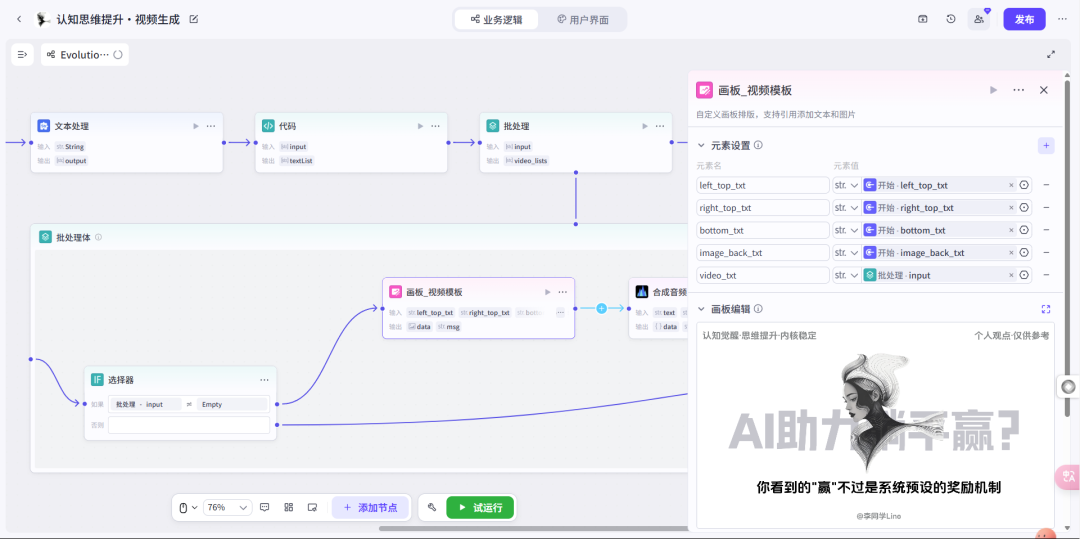Viewport: 1080px width, 539px height.
Task: Add node between 画板 and 合成音频
Action: point(601,308)
